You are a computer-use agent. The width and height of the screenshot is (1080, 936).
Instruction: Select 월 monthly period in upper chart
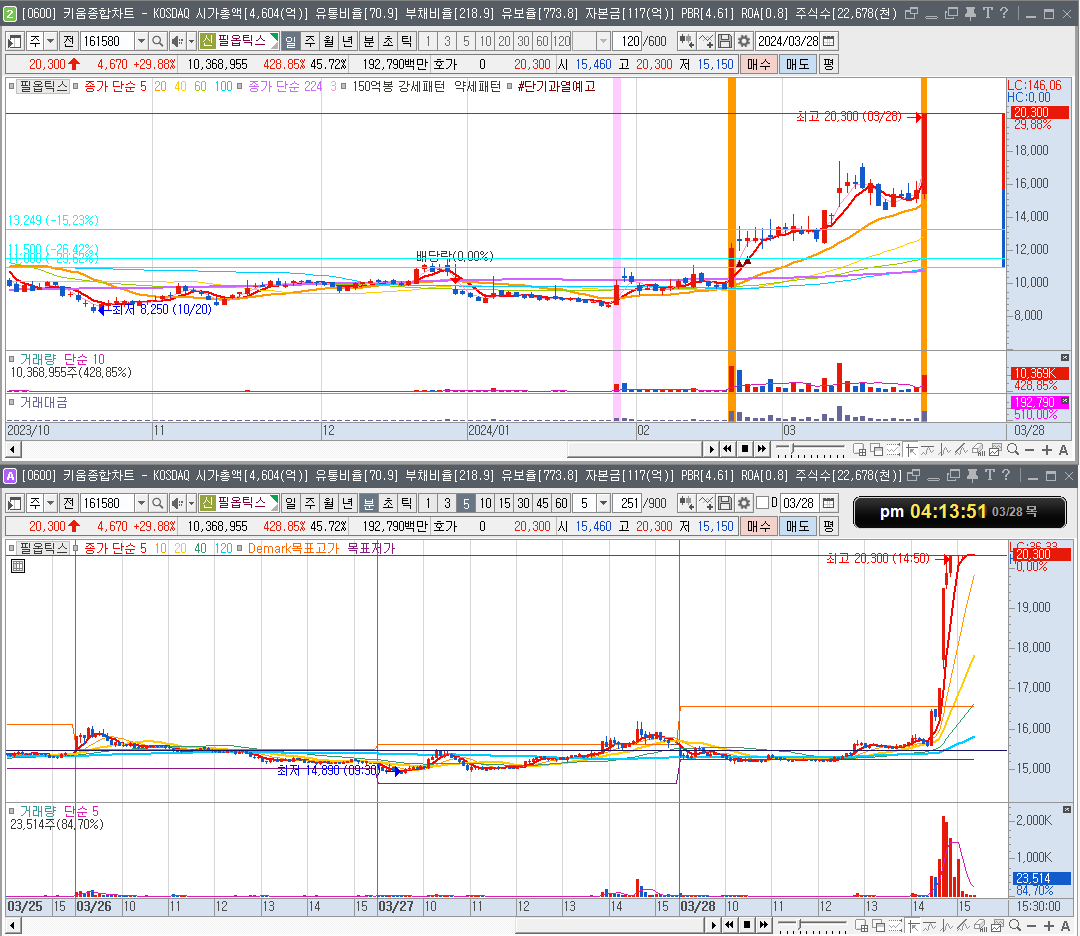(329, 41)
